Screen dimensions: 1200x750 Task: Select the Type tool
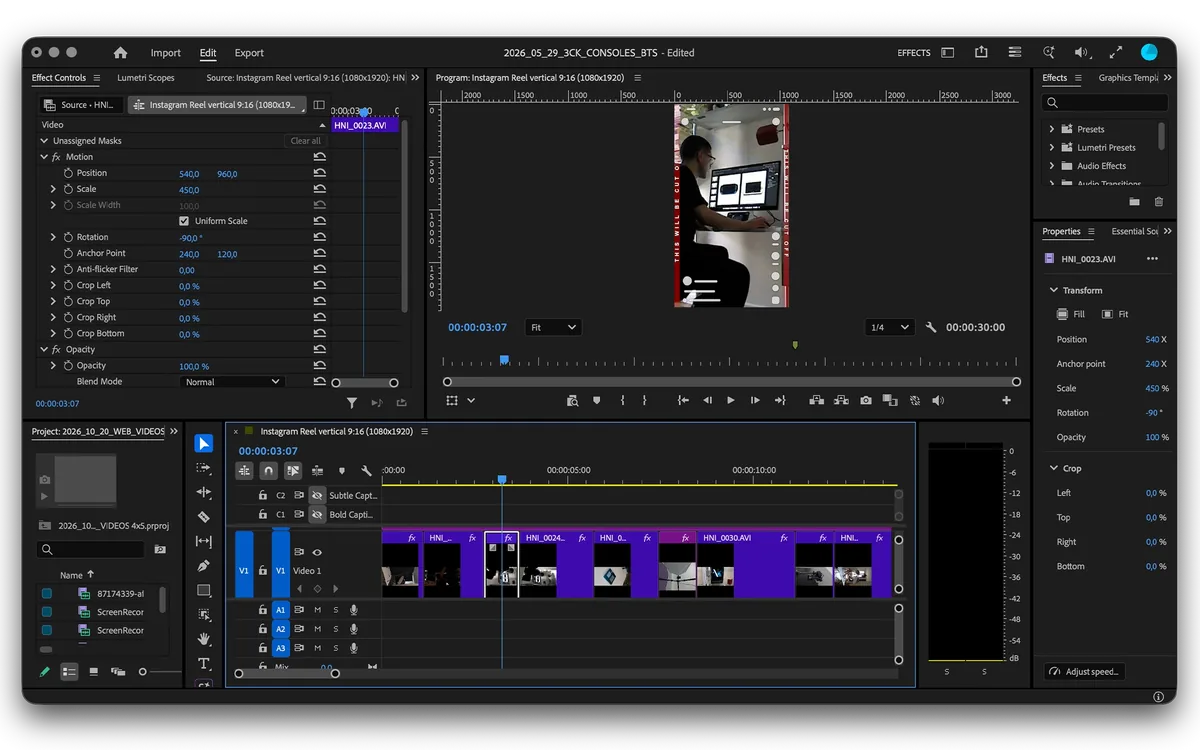tap(204, 663)
